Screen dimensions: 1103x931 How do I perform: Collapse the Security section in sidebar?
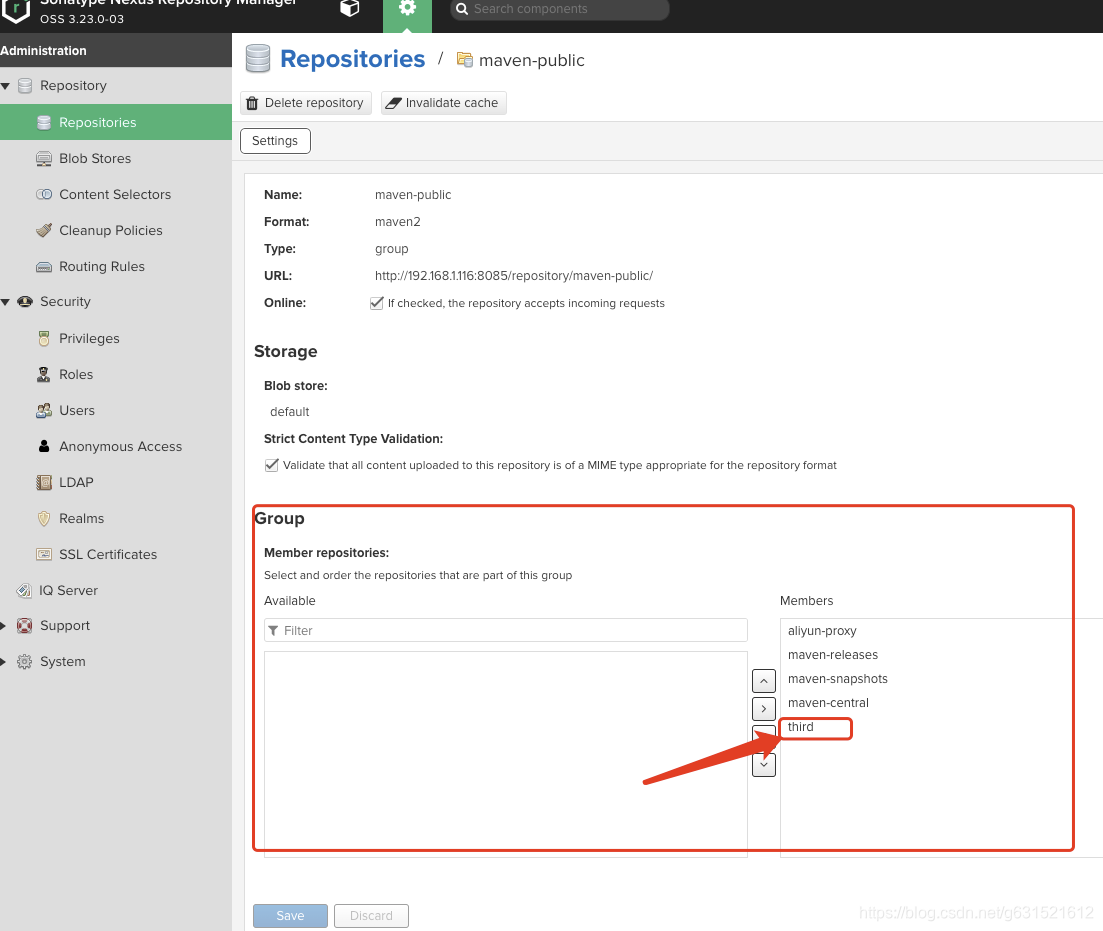[x=6, y=302]
